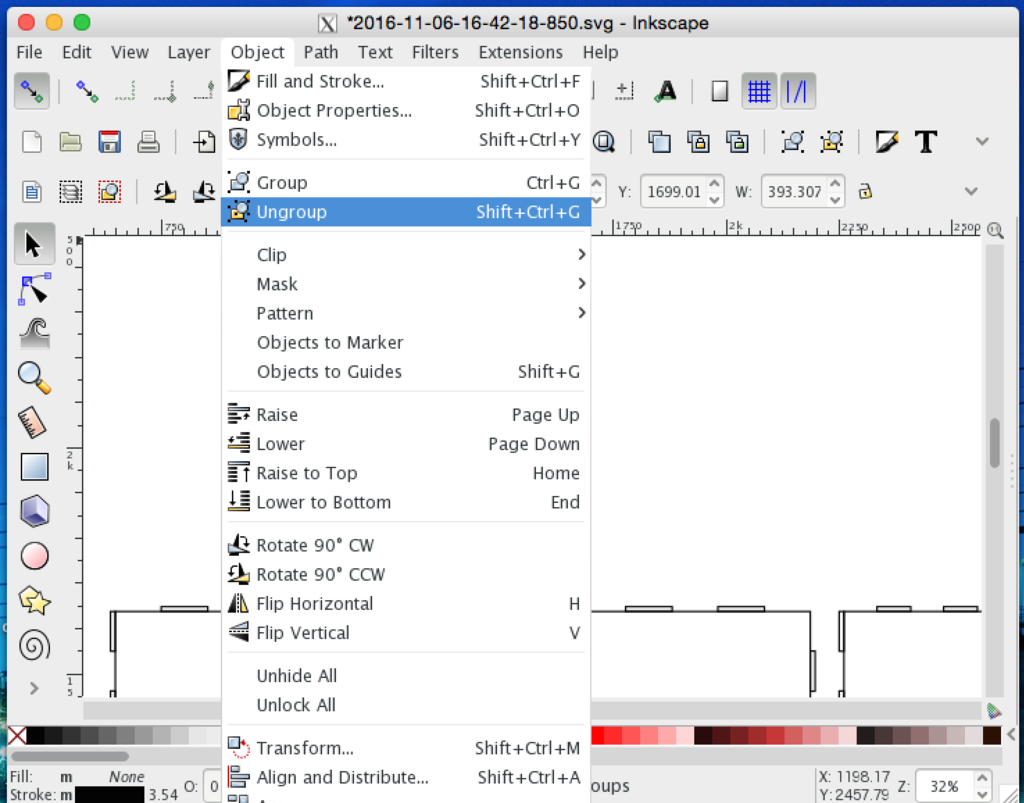This screenshot has width=1024, height=803.
Task: Open Fill and Stroke menu entry
Action: pyautogui.click(x=406, y=82)
